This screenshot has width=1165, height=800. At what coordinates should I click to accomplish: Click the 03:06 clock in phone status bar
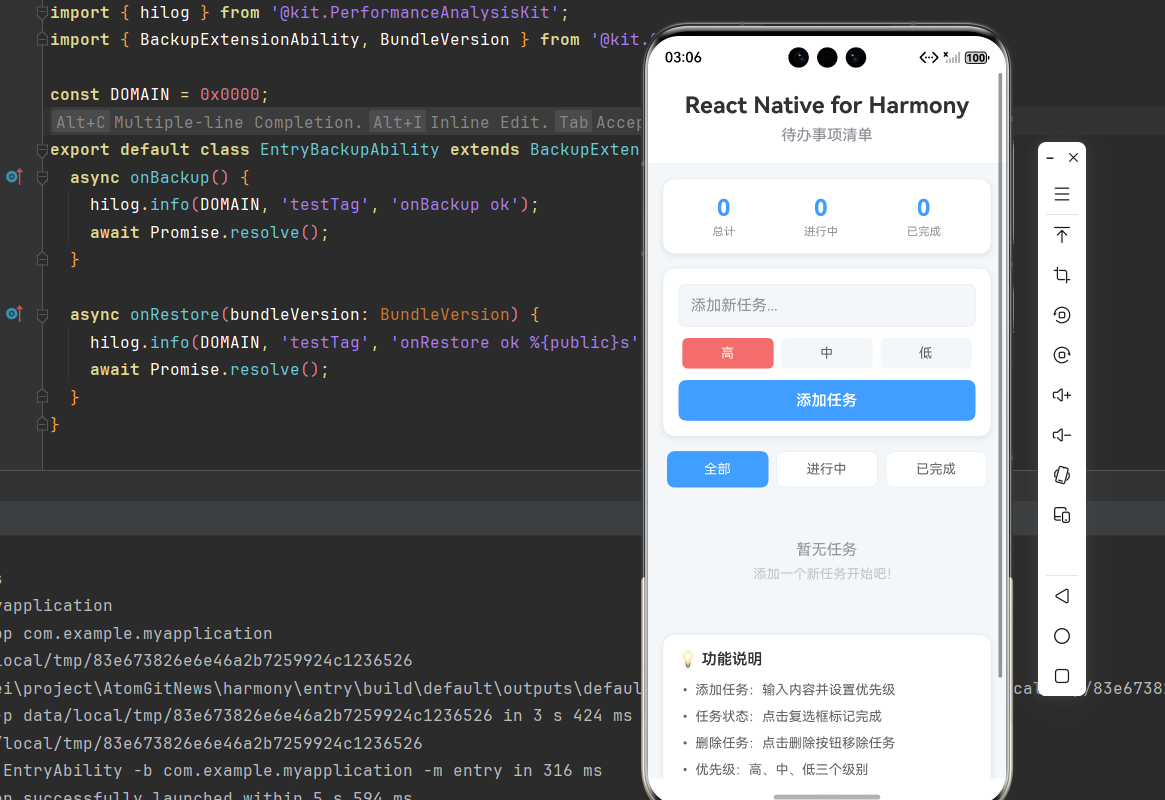[683, 57]
